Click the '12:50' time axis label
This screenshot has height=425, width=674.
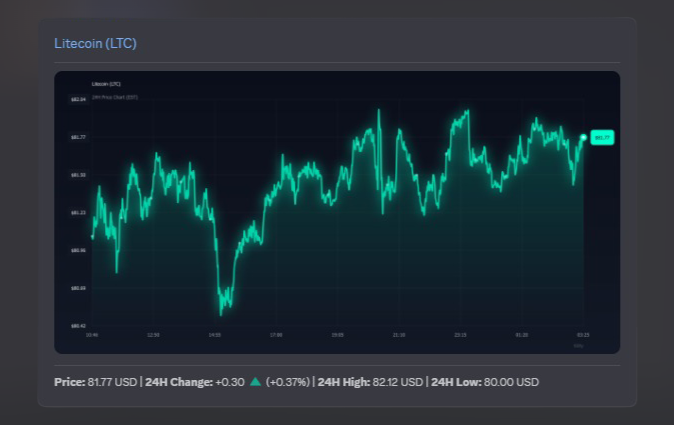point(153,335)
